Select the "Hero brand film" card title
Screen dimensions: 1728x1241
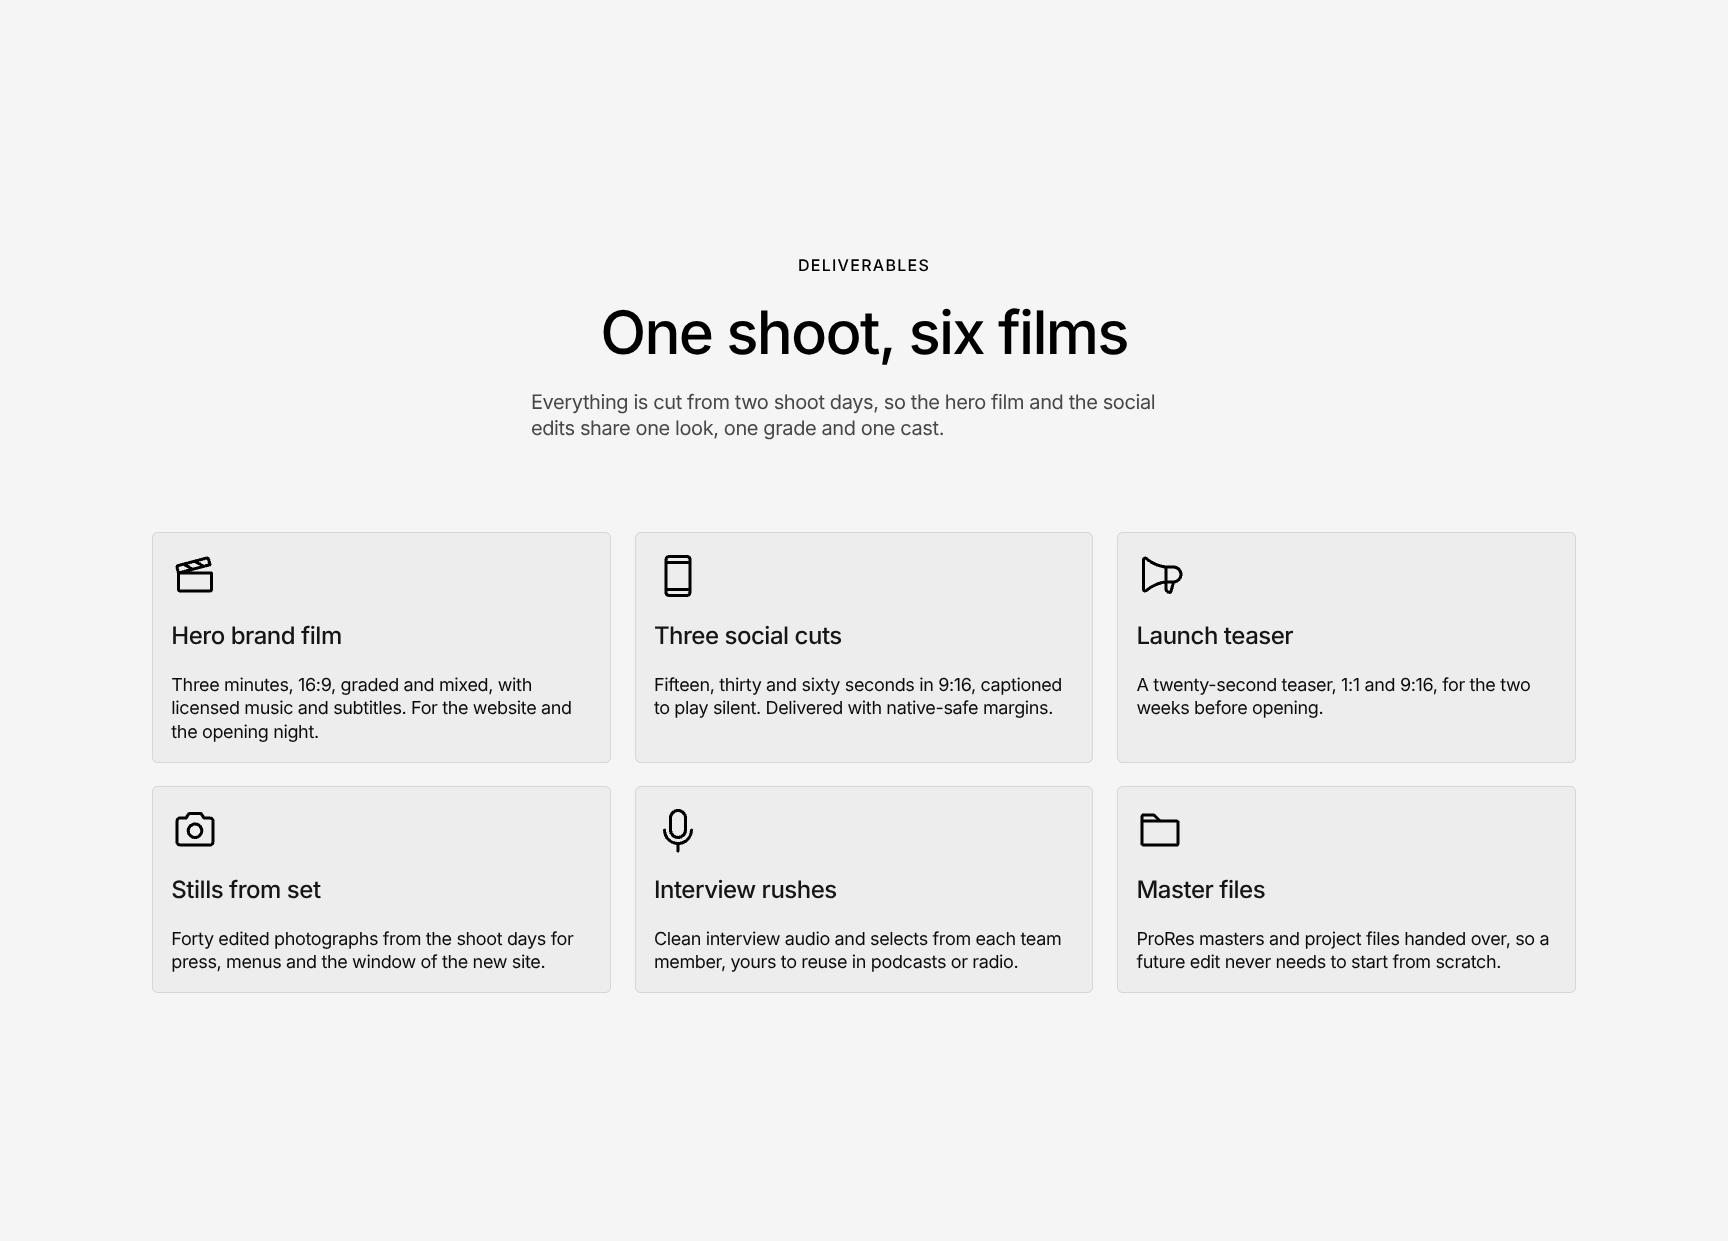[256, 636]
